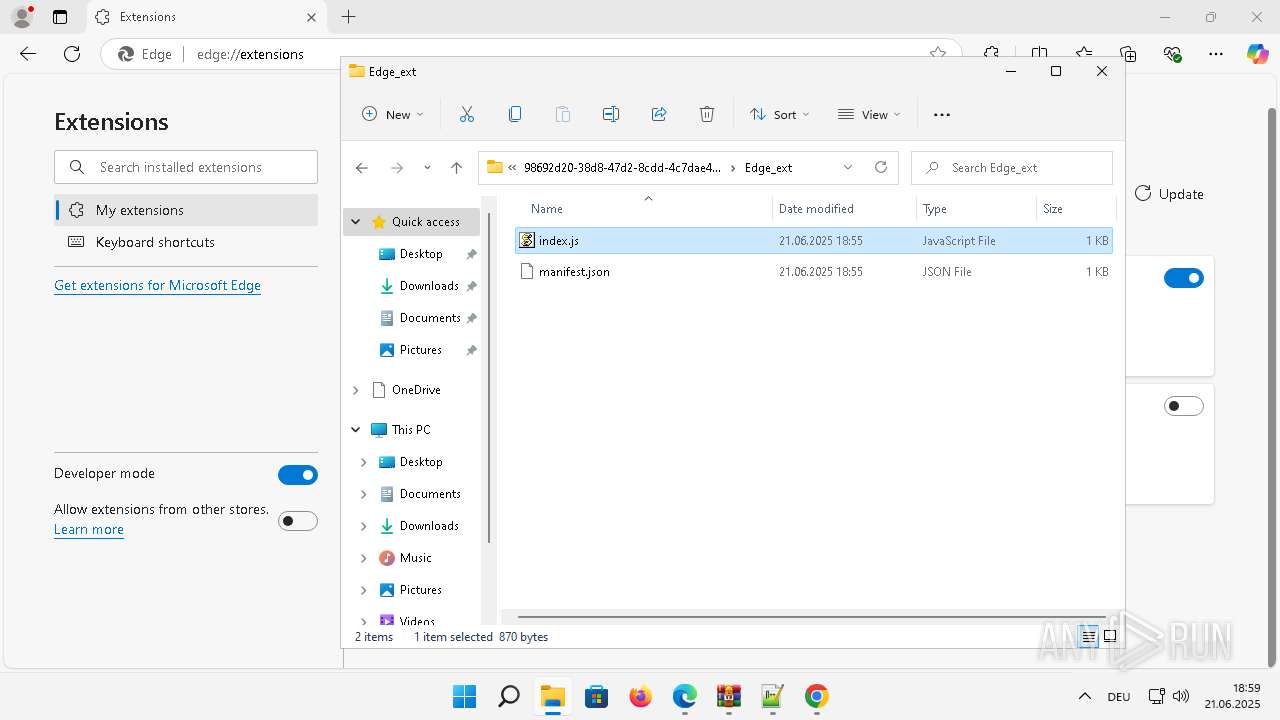The width and height of the screenshot is (1280, 720).
Task: Open the New dropdown in Explorer
Action: 393,114
